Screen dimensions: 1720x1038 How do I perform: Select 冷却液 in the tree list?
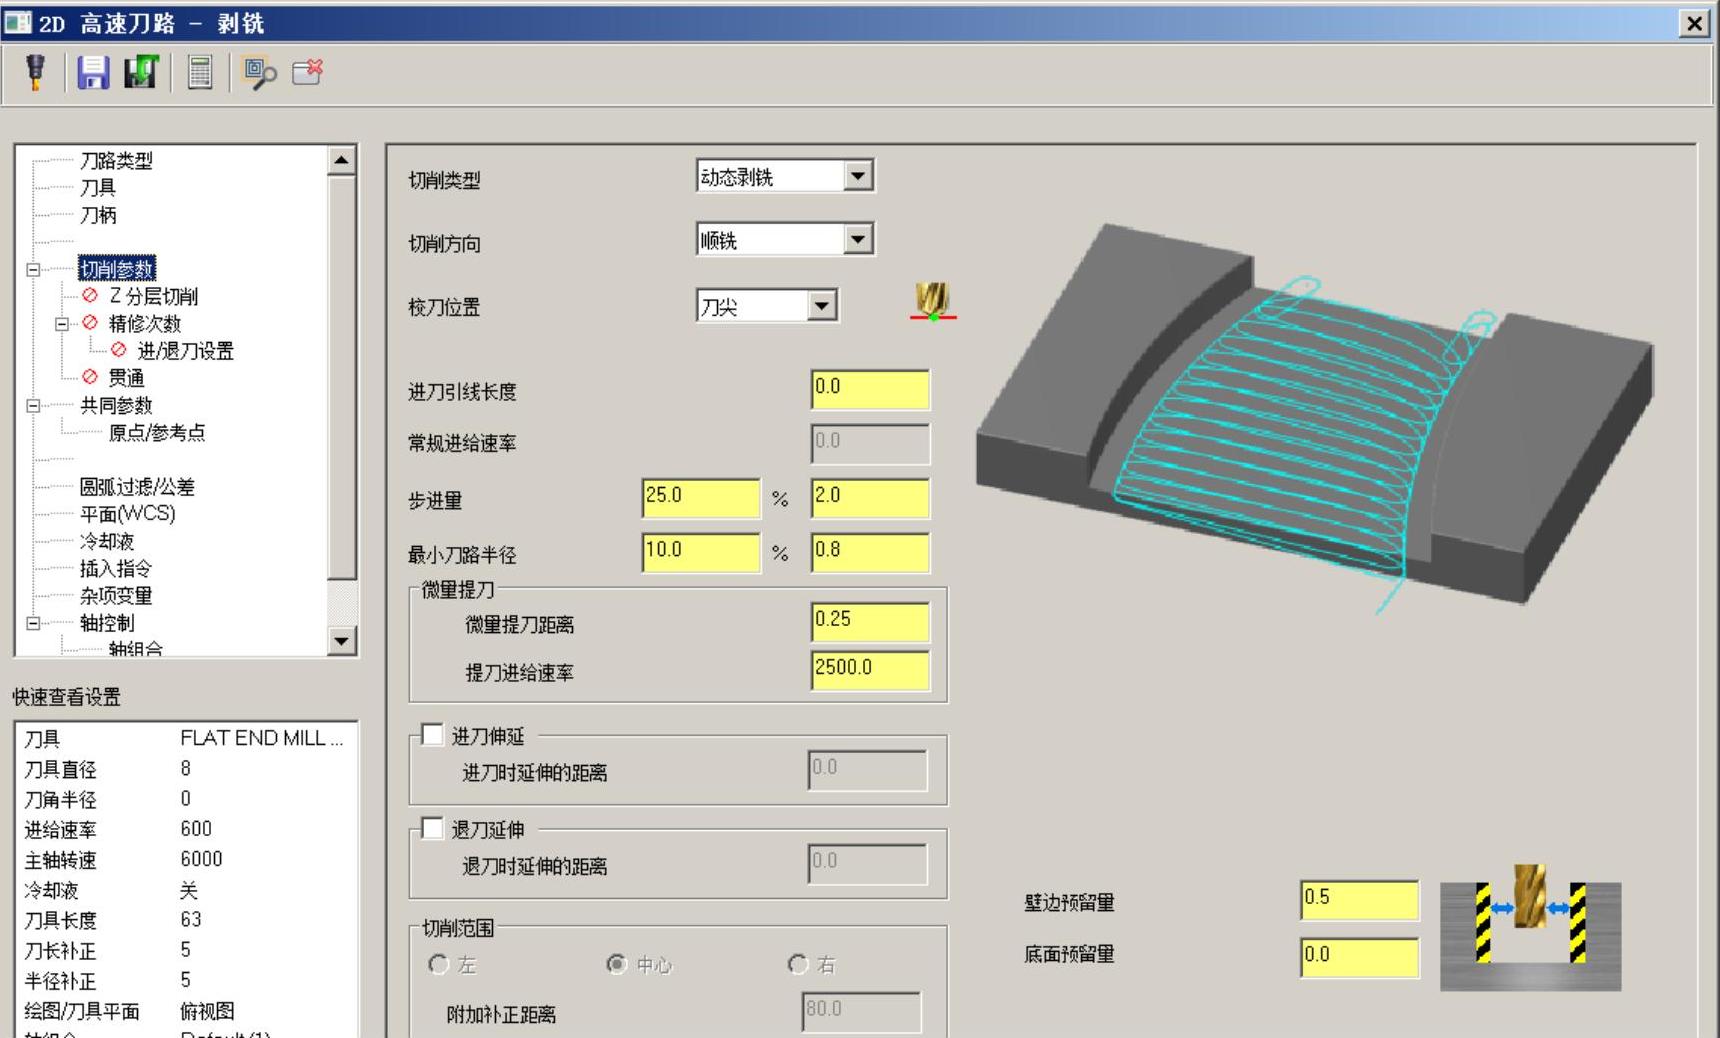pyautogui.click(x=107, y=541)
